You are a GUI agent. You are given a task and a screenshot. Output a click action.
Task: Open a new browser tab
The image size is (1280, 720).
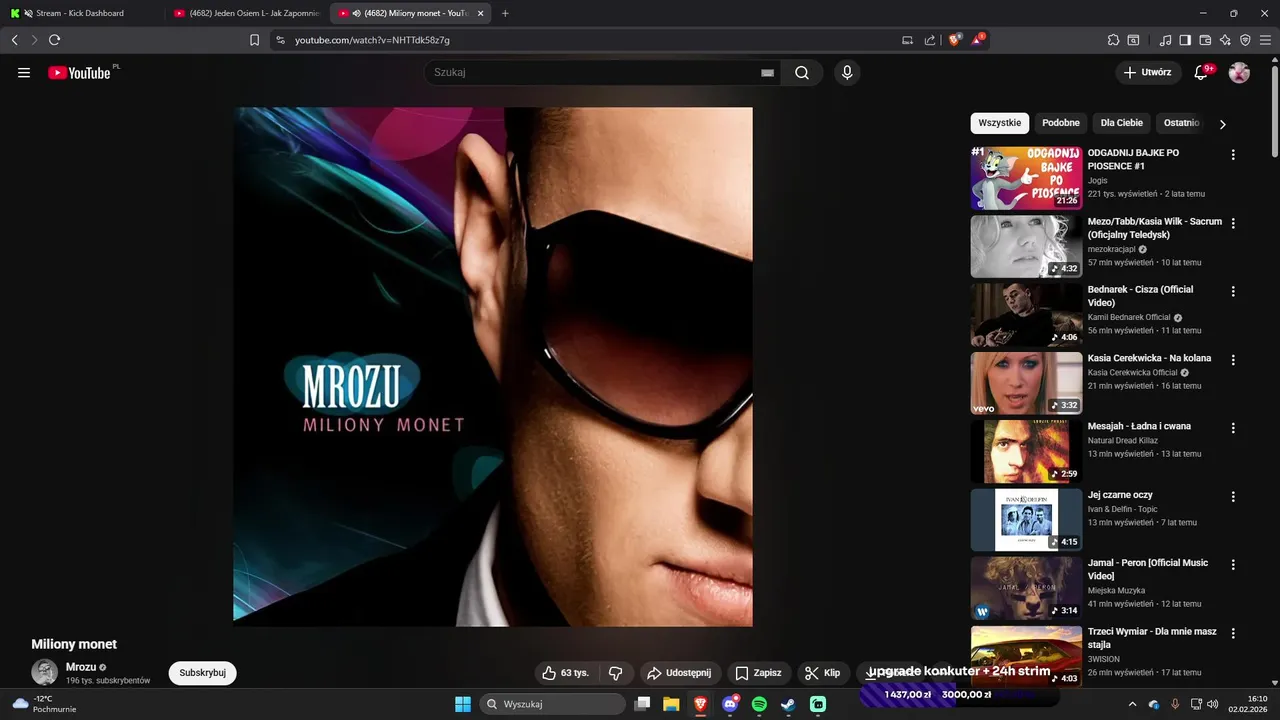click(505, 13)
